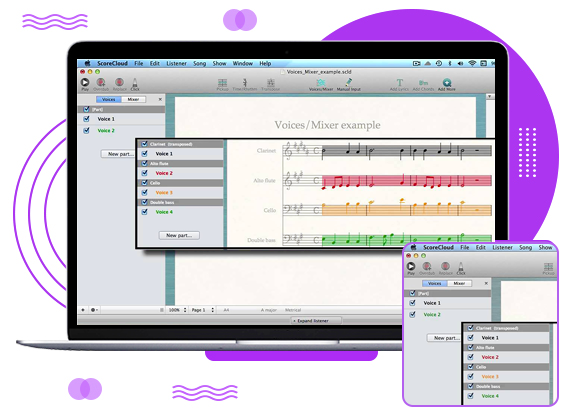Switch to the Mixer tab in laptop's sidebar
570x415 pixels.
coord(133,99)
